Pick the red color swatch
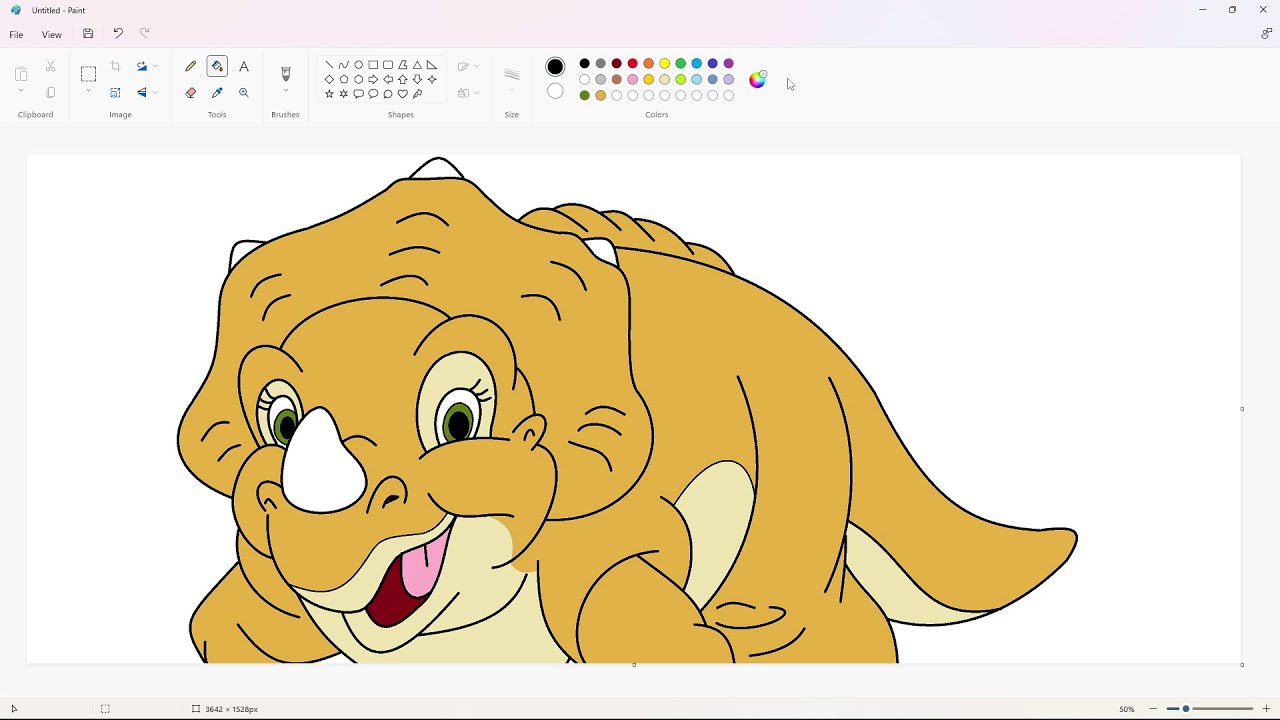This screenshot has width=1280, height=720. 632,64
